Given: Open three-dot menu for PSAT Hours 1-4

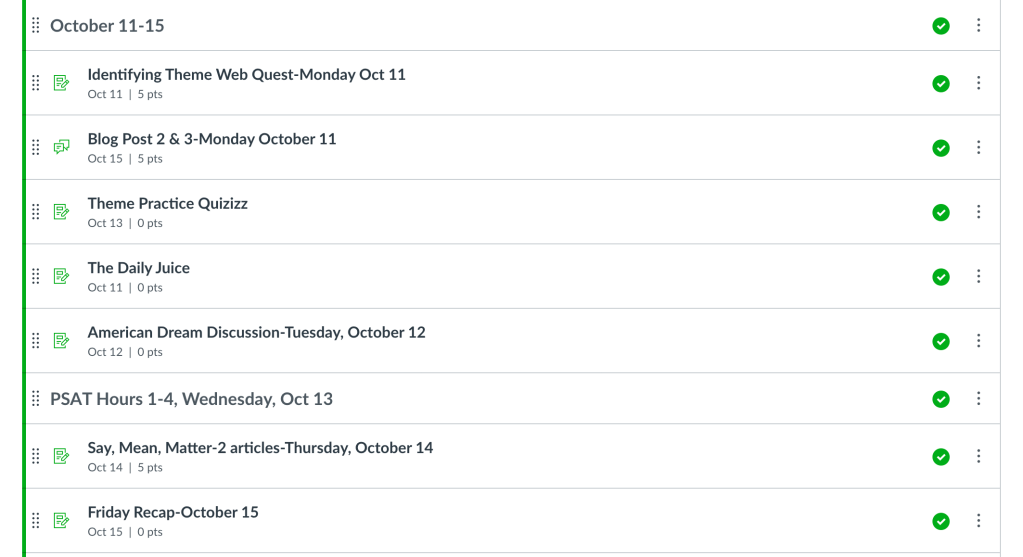Looking at the screenshot, I should [979, 399].
